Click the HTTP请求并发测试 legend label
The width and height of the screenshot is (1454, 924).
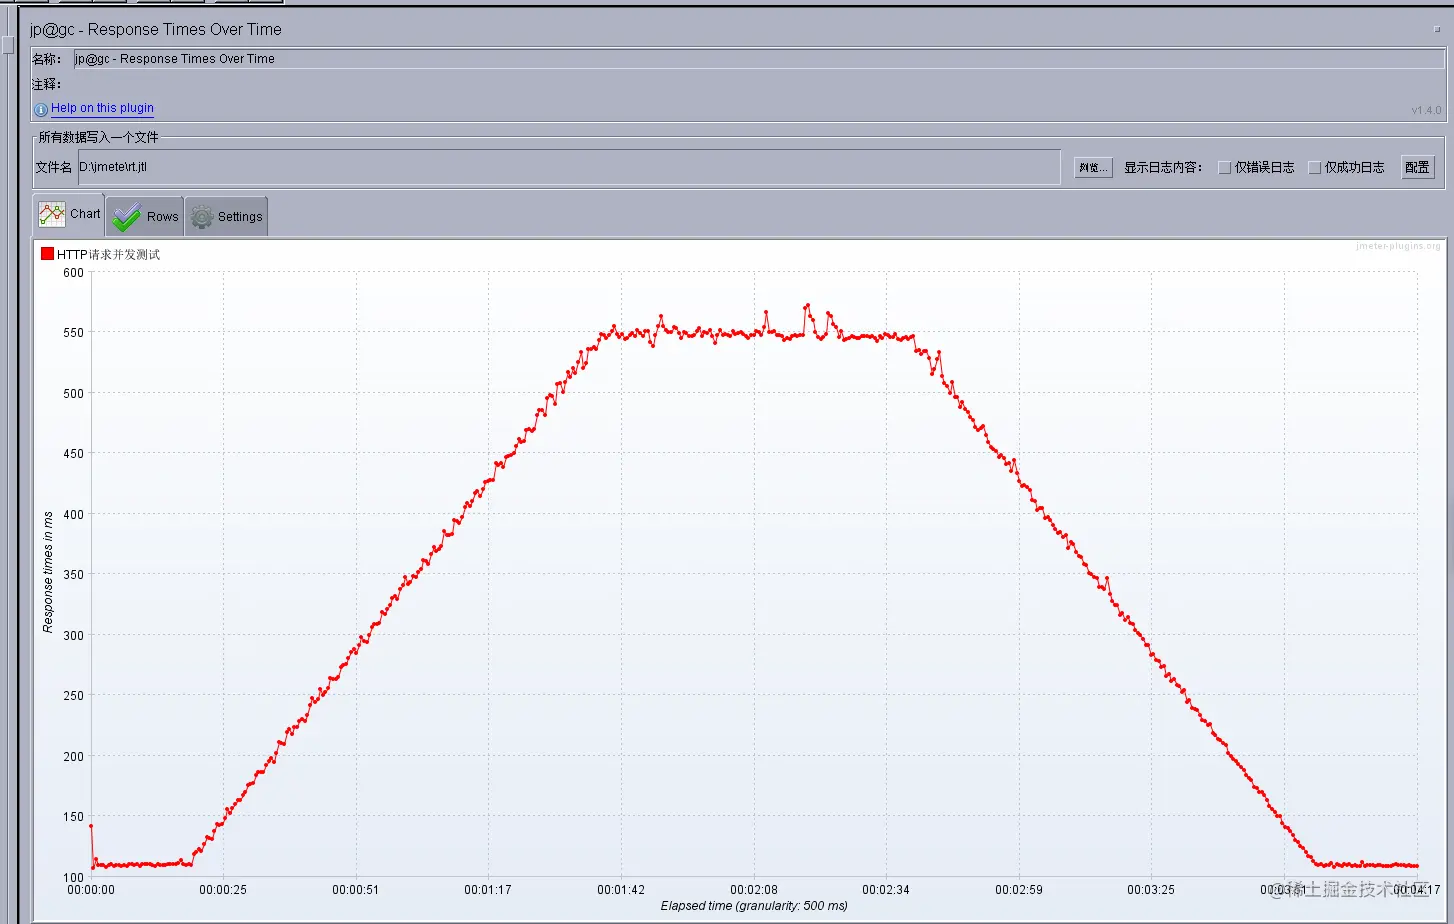point(108,255)
